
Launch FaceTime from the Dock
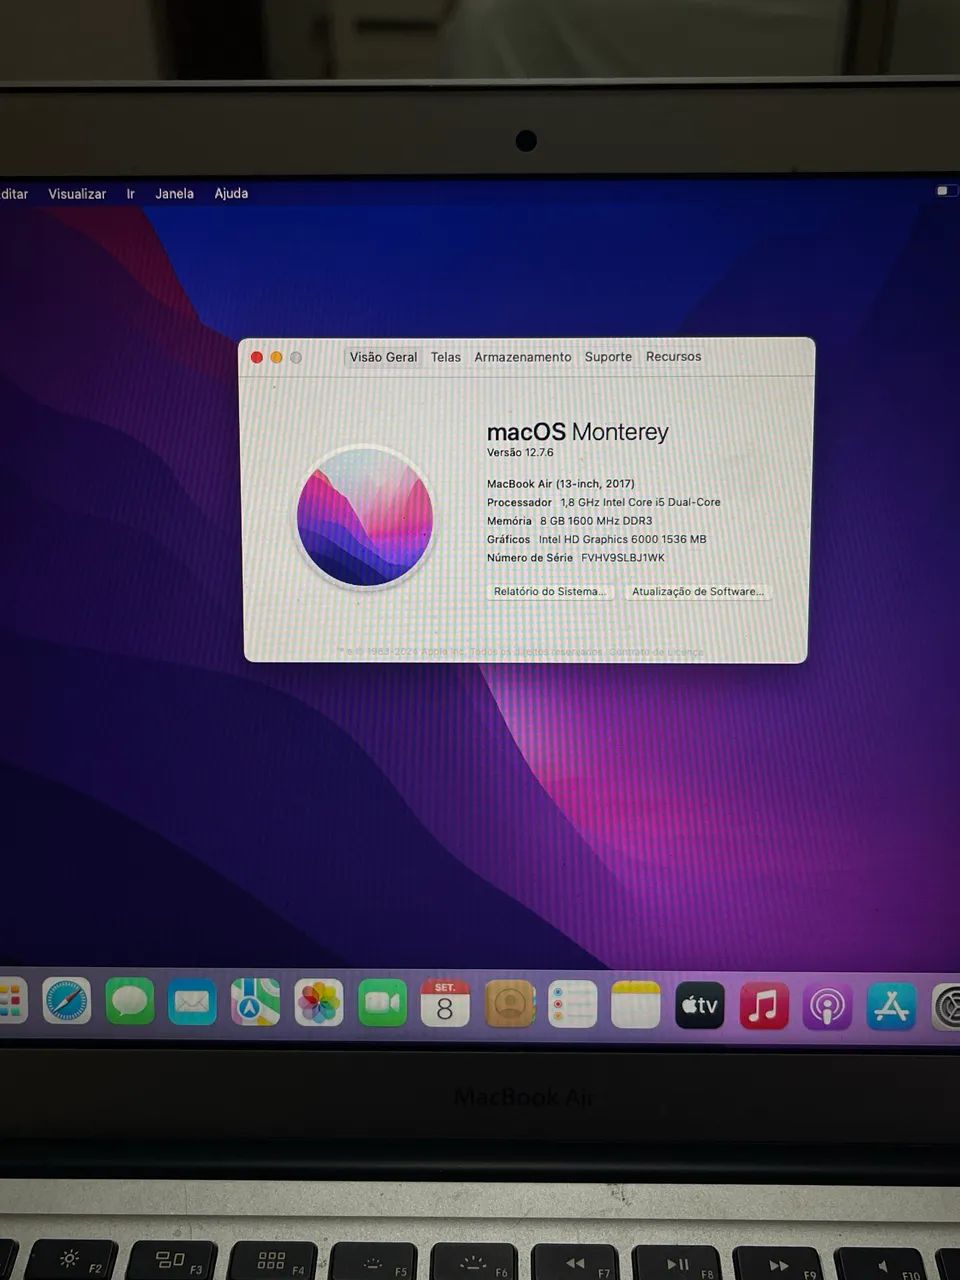pos(382,1003)
